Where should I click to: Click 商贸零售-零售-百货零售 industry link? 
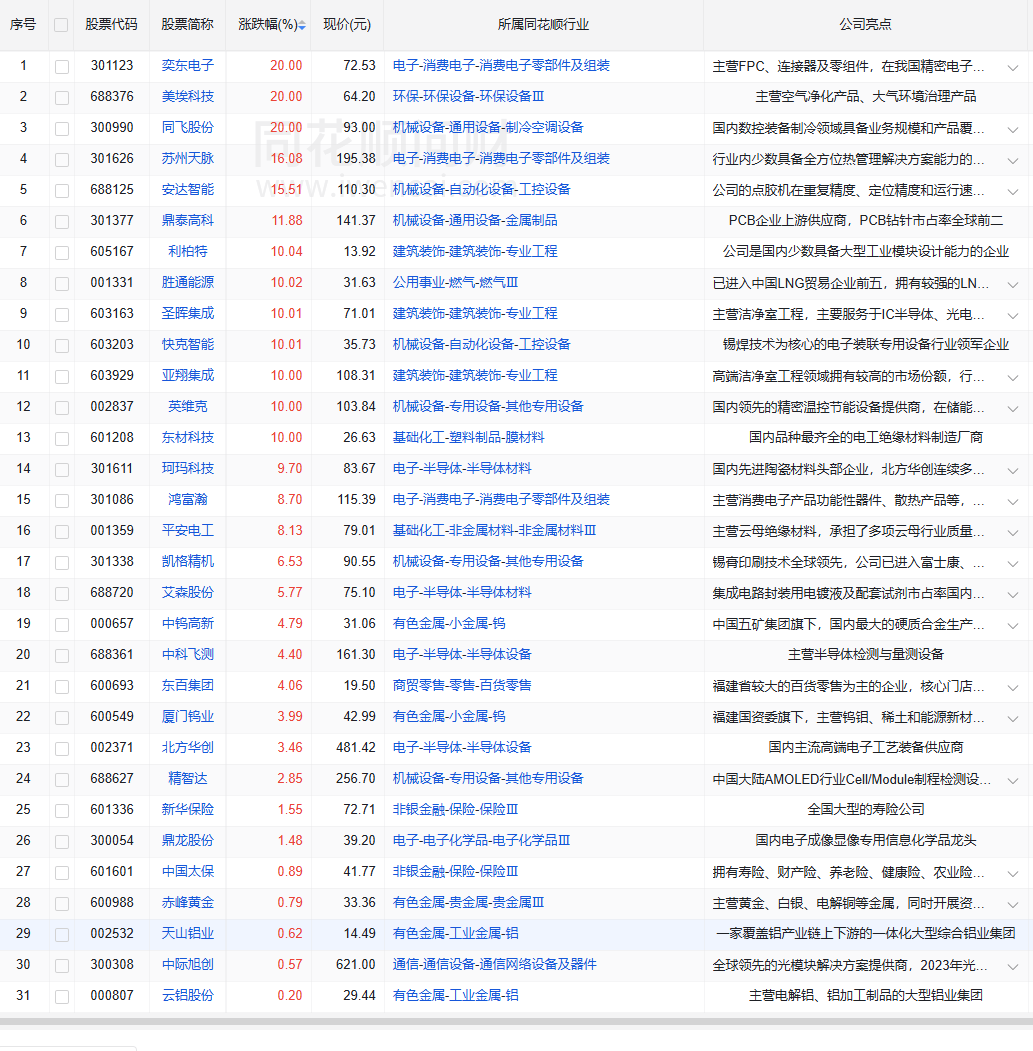coord(462,685)
